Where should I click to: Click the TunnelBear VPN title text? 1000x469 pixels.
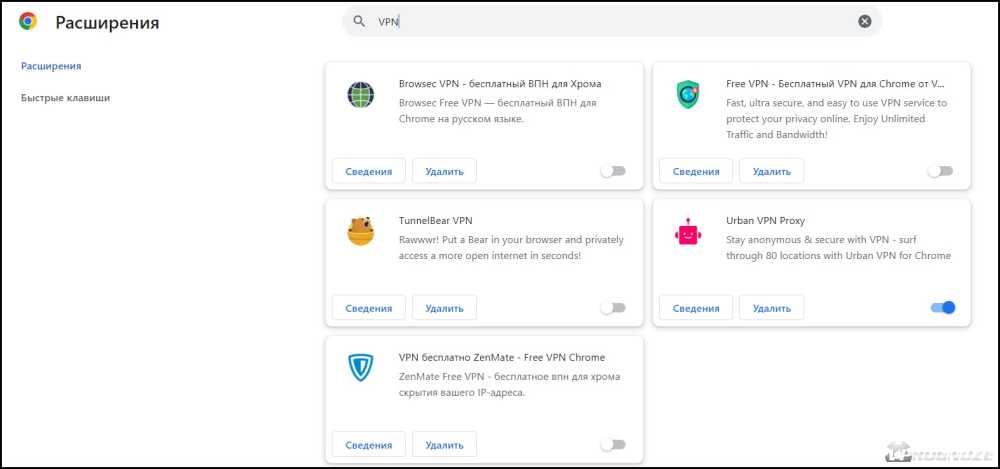click(x=436, y=220)
